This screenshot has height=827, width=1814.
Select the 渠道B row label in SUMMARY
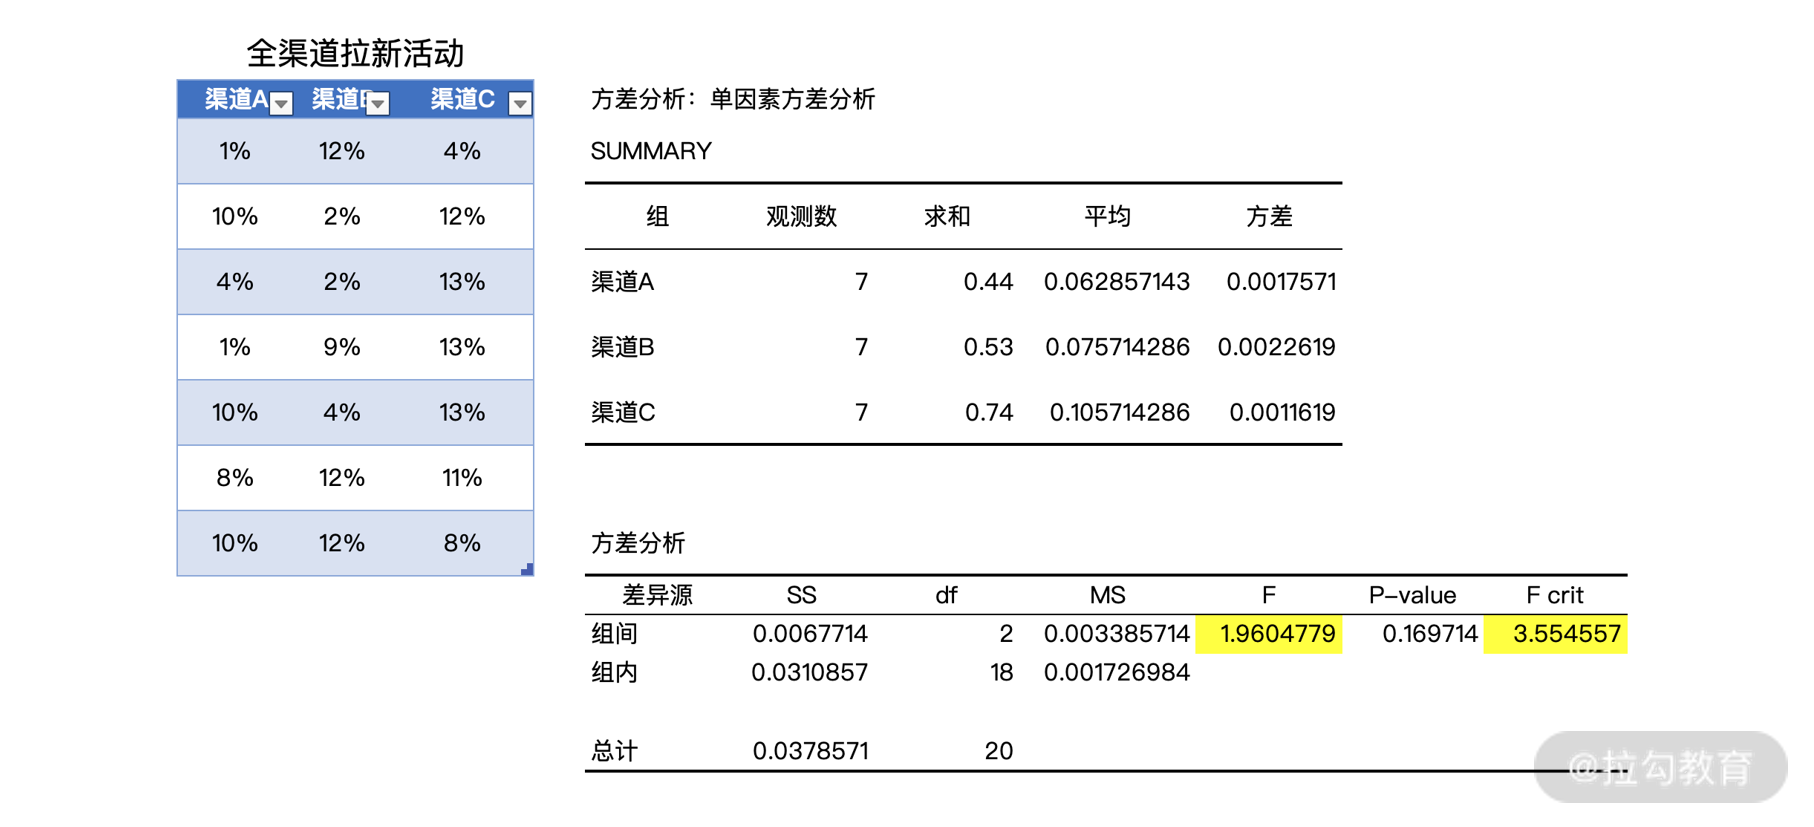[x=623, y=347]
